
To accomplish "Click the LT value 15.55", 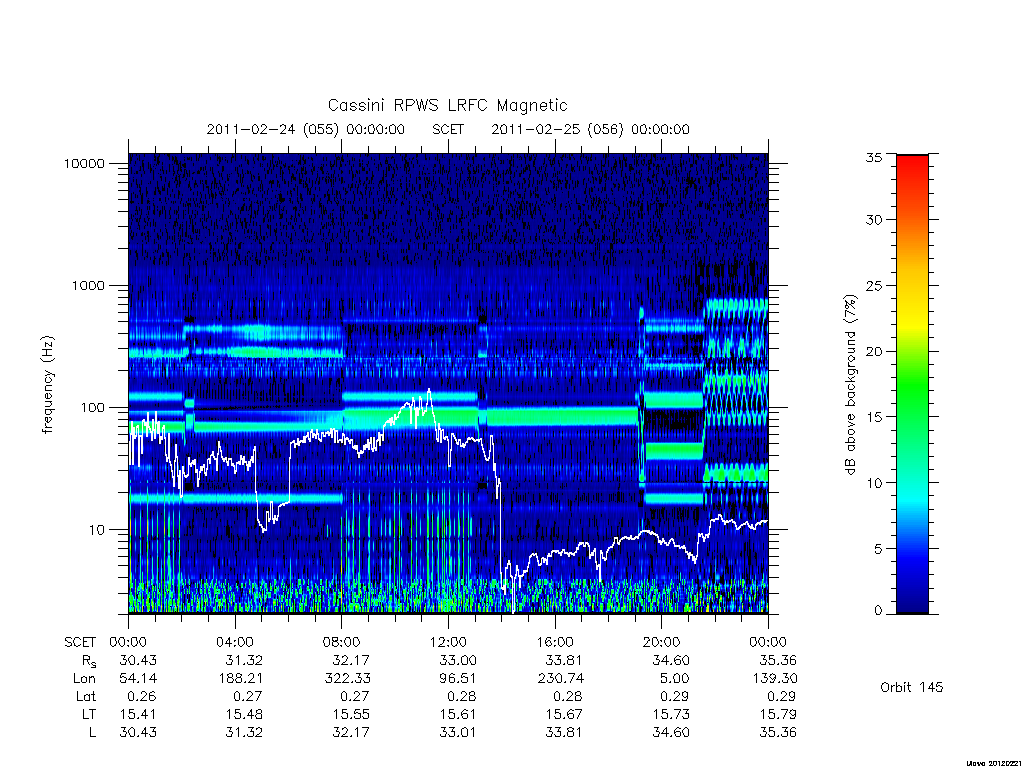I will click(x=351, y=714).
